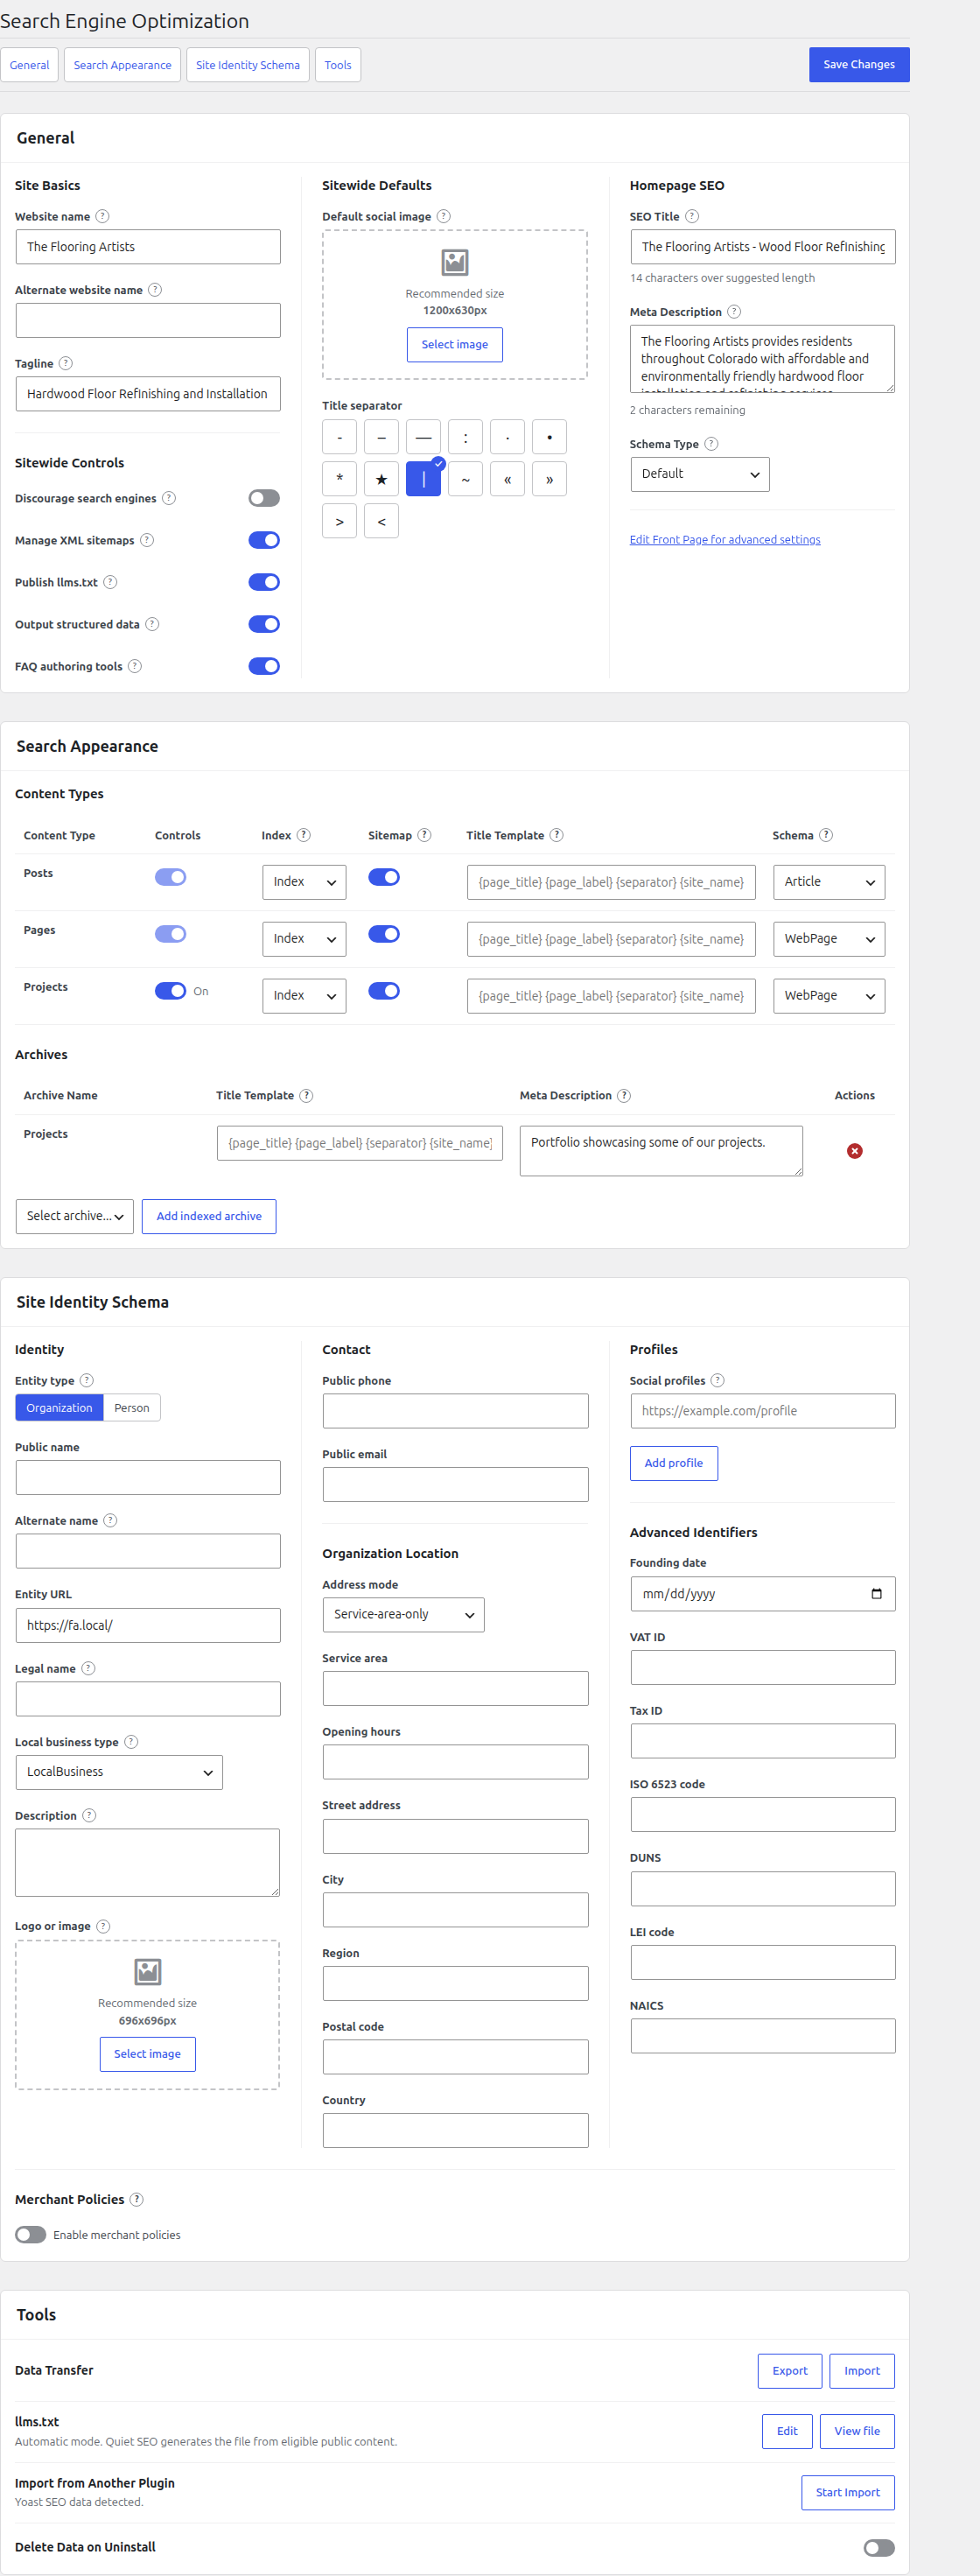Viewport: 980px width, 2576px height.
Task: Toggle Delete Data on Uninstall
Action: coord(879,2547)
